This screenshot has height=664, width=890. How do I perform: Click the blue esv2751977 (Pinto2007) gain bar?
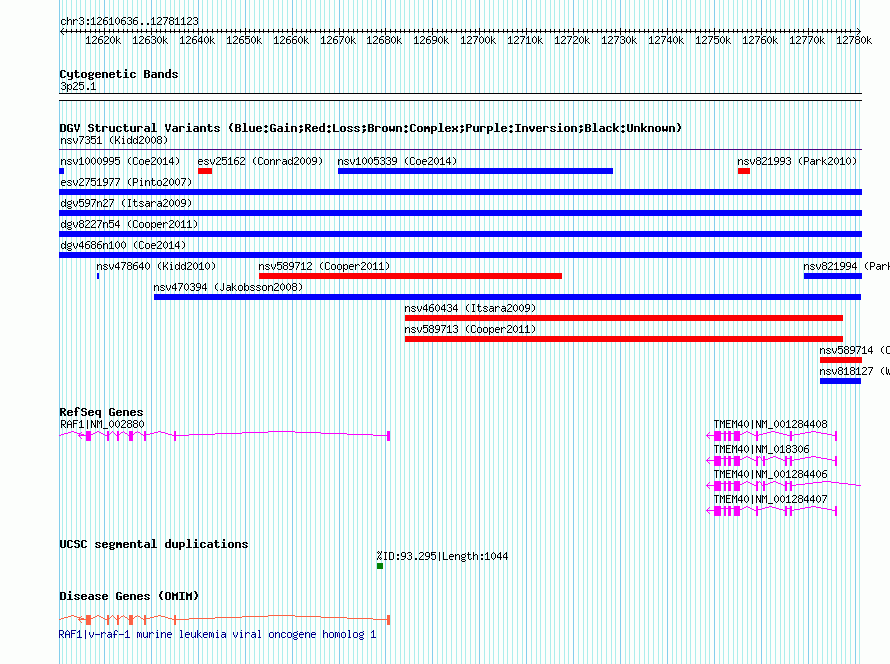(460, 192)
